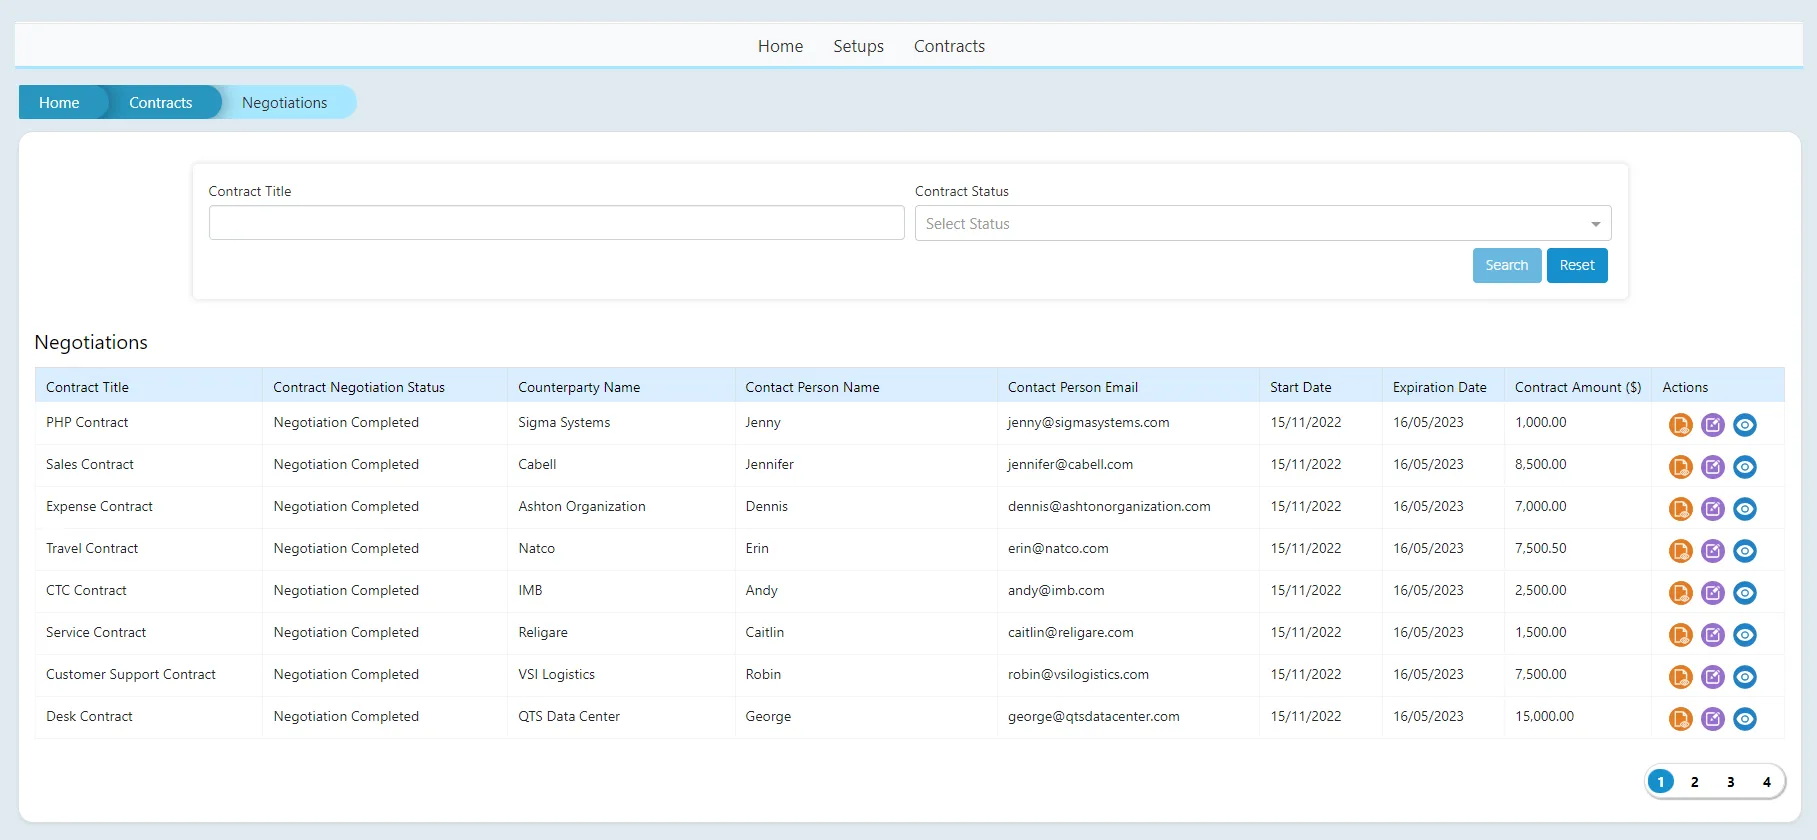
Task: Open the Setups menu in top navigation
Action: pyautogui.click(x=858, y=46)
